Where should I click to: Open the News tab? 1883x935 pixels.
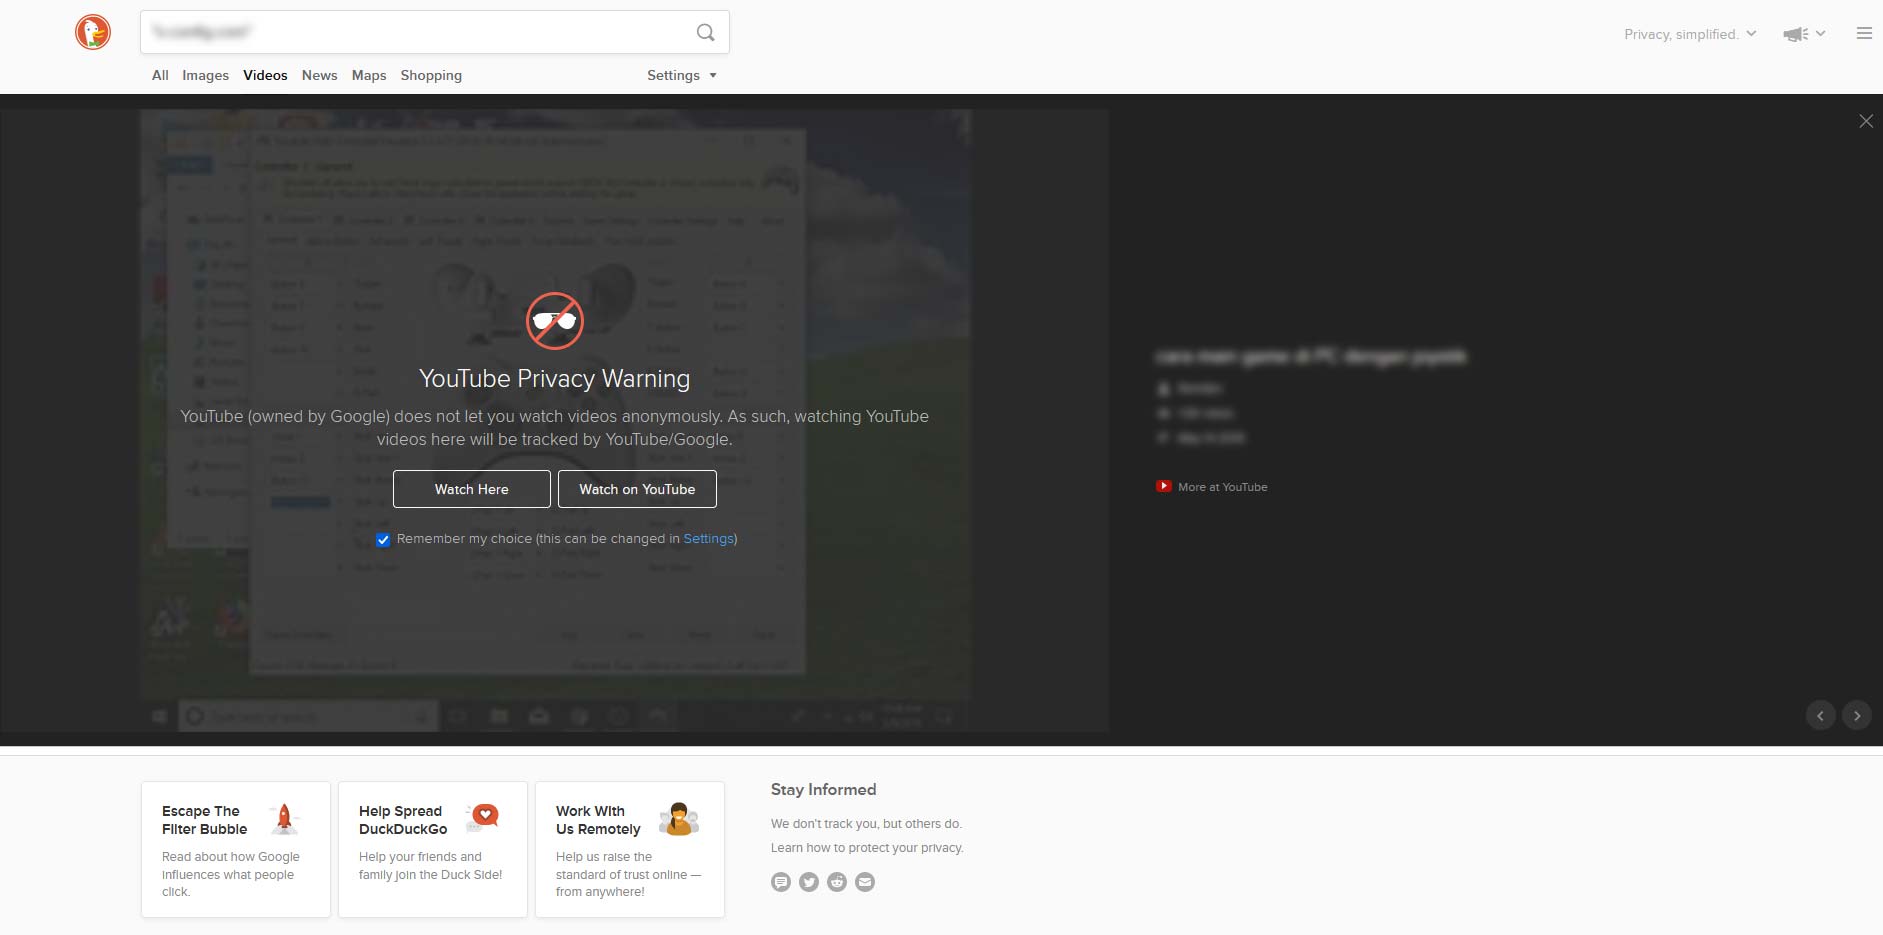click(319, 75)
